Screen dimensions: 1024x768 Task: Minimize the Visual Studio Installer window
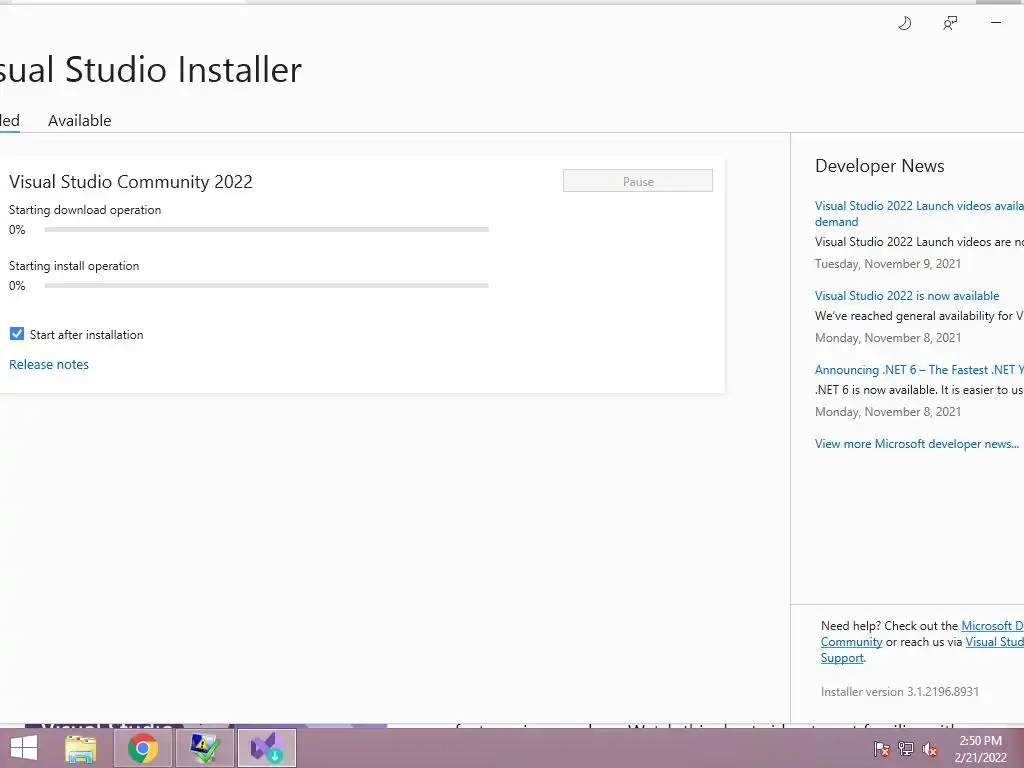[x=996, y=23]
